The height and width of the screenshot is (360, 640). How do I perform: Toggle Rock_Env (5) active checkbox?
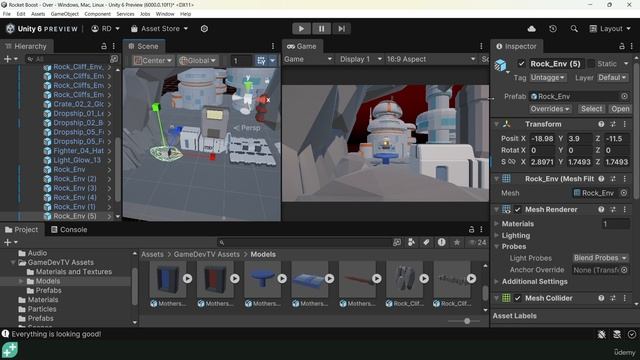521,64
